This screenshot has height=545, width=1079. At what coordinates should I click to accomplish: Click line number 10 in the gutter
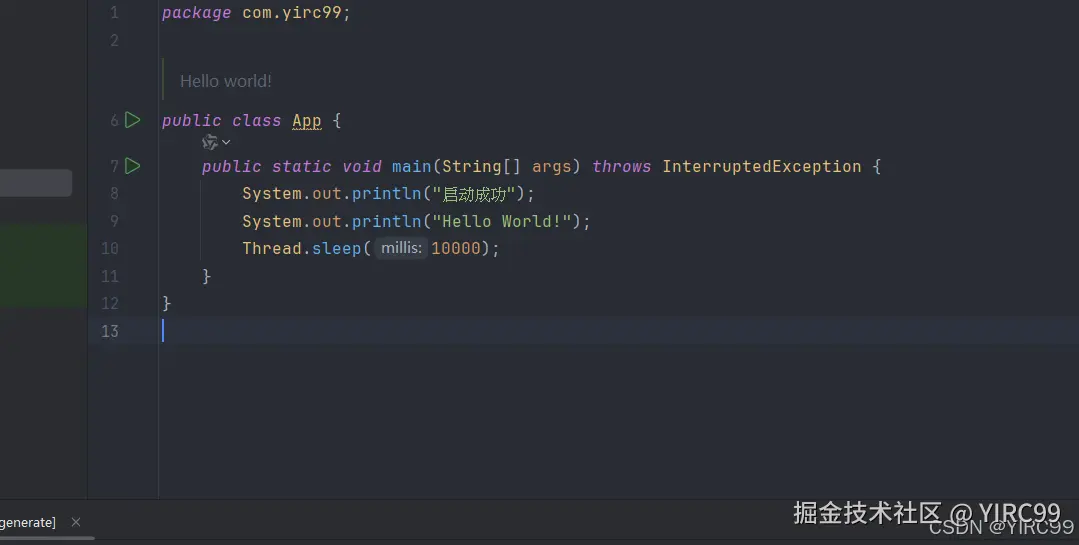coord(110,248)
